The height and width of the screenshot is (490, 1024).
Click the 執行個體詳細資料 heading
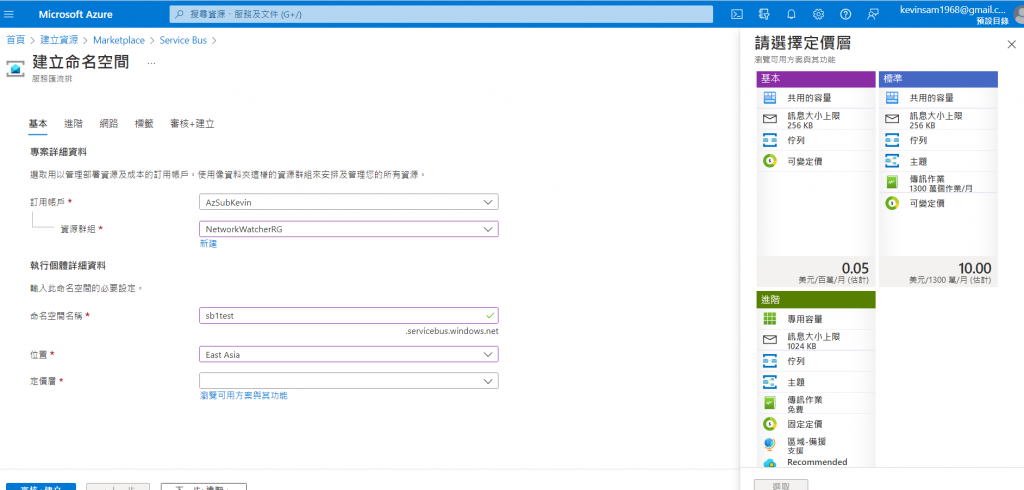68,265
